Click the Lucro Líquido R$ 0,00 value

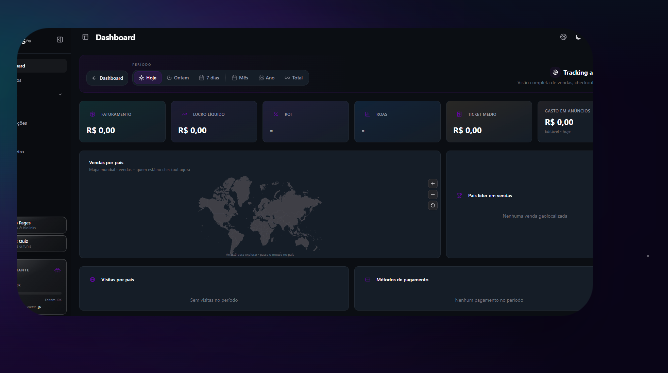click(193, 130)
